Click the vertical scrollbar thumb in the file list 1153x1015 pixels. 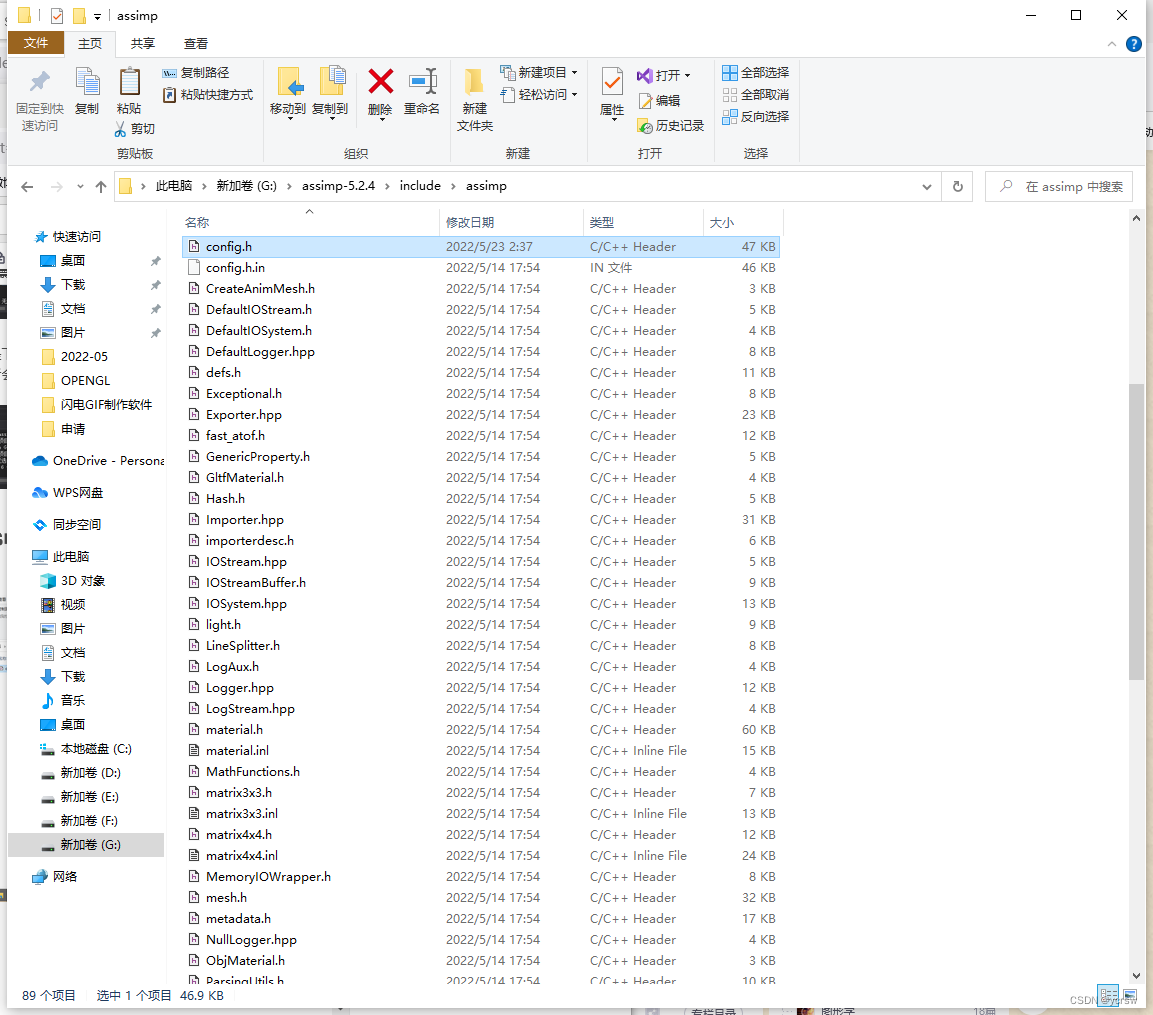coord(1136,531)
